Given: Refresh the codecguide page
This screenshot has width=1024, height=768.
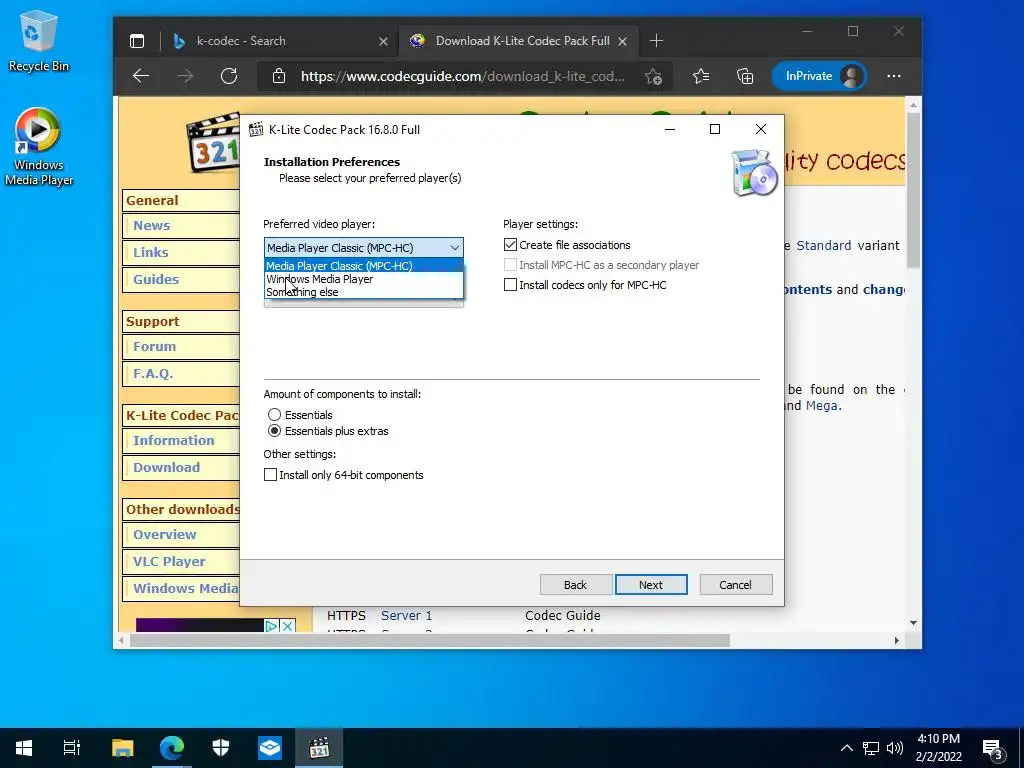Looking at the screenshot, I should [x=229, y=76].
